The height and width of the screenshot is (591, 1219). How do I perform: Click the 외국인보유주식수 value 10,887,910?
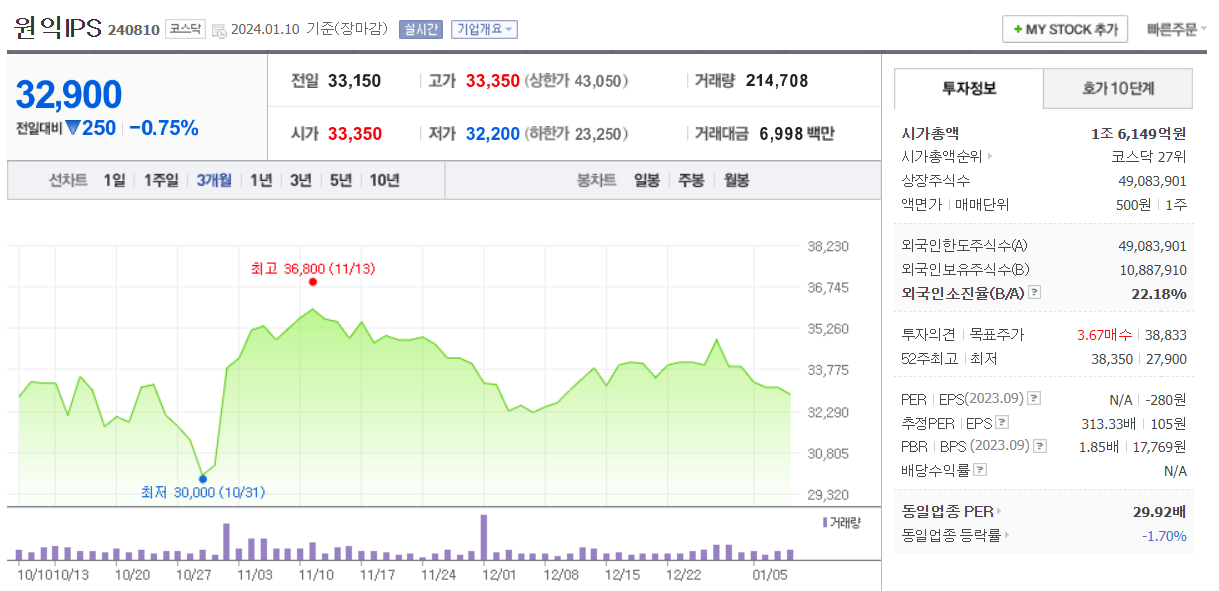pos(1152,270)
